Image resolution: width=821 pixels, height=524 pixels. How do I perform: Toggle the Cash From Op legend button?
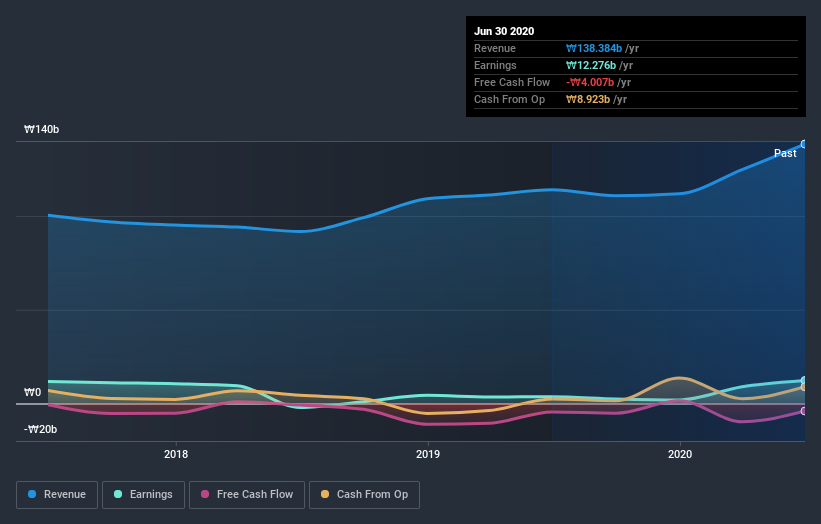tap(364, 495)
